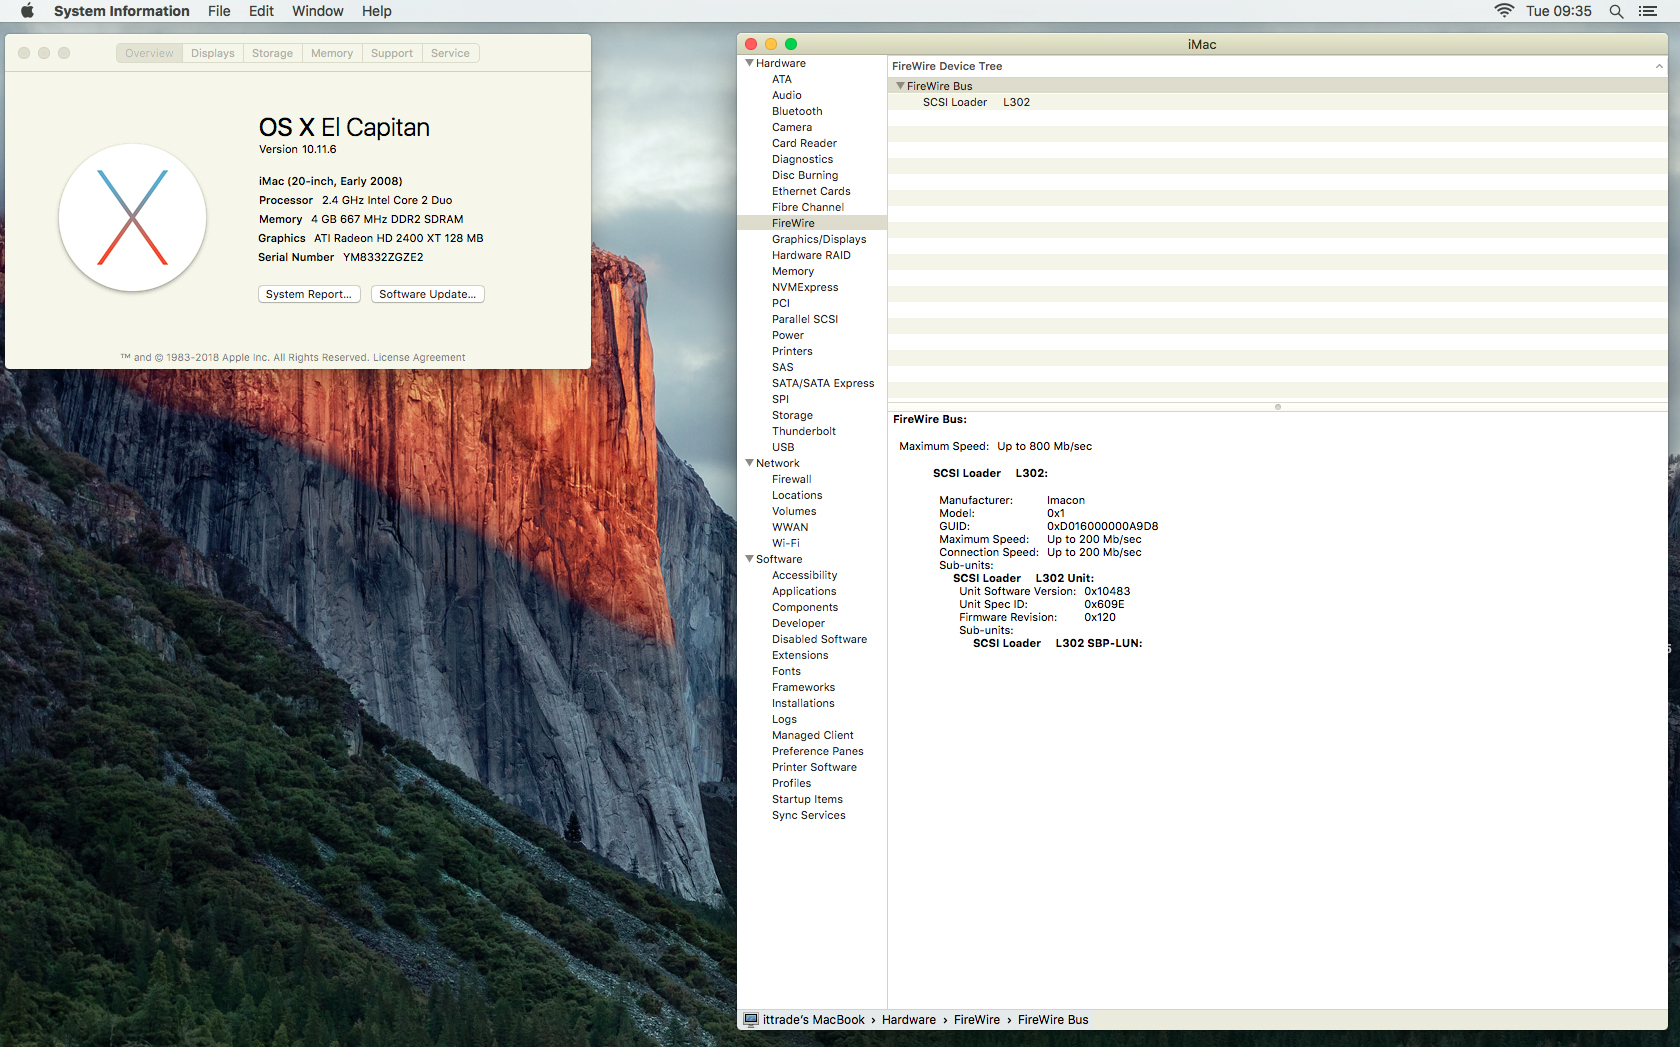Collapse the FireWire Bus disclosure triangle
The height and width of the screenshot is (1047, 1680).
click(900, 86)
